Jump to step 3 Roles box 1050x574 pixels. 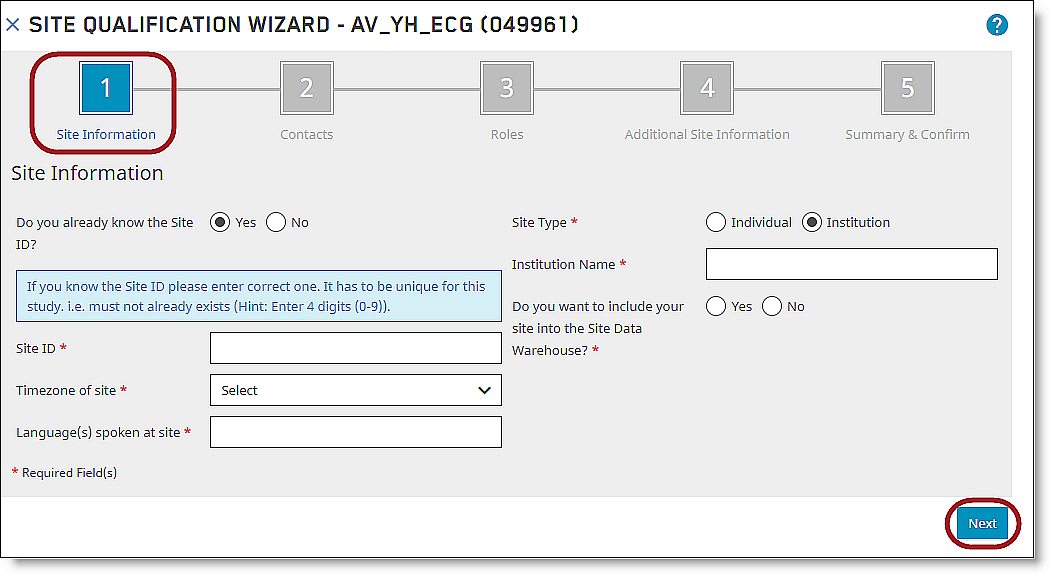pyautogui.click(x=506, y=88)
